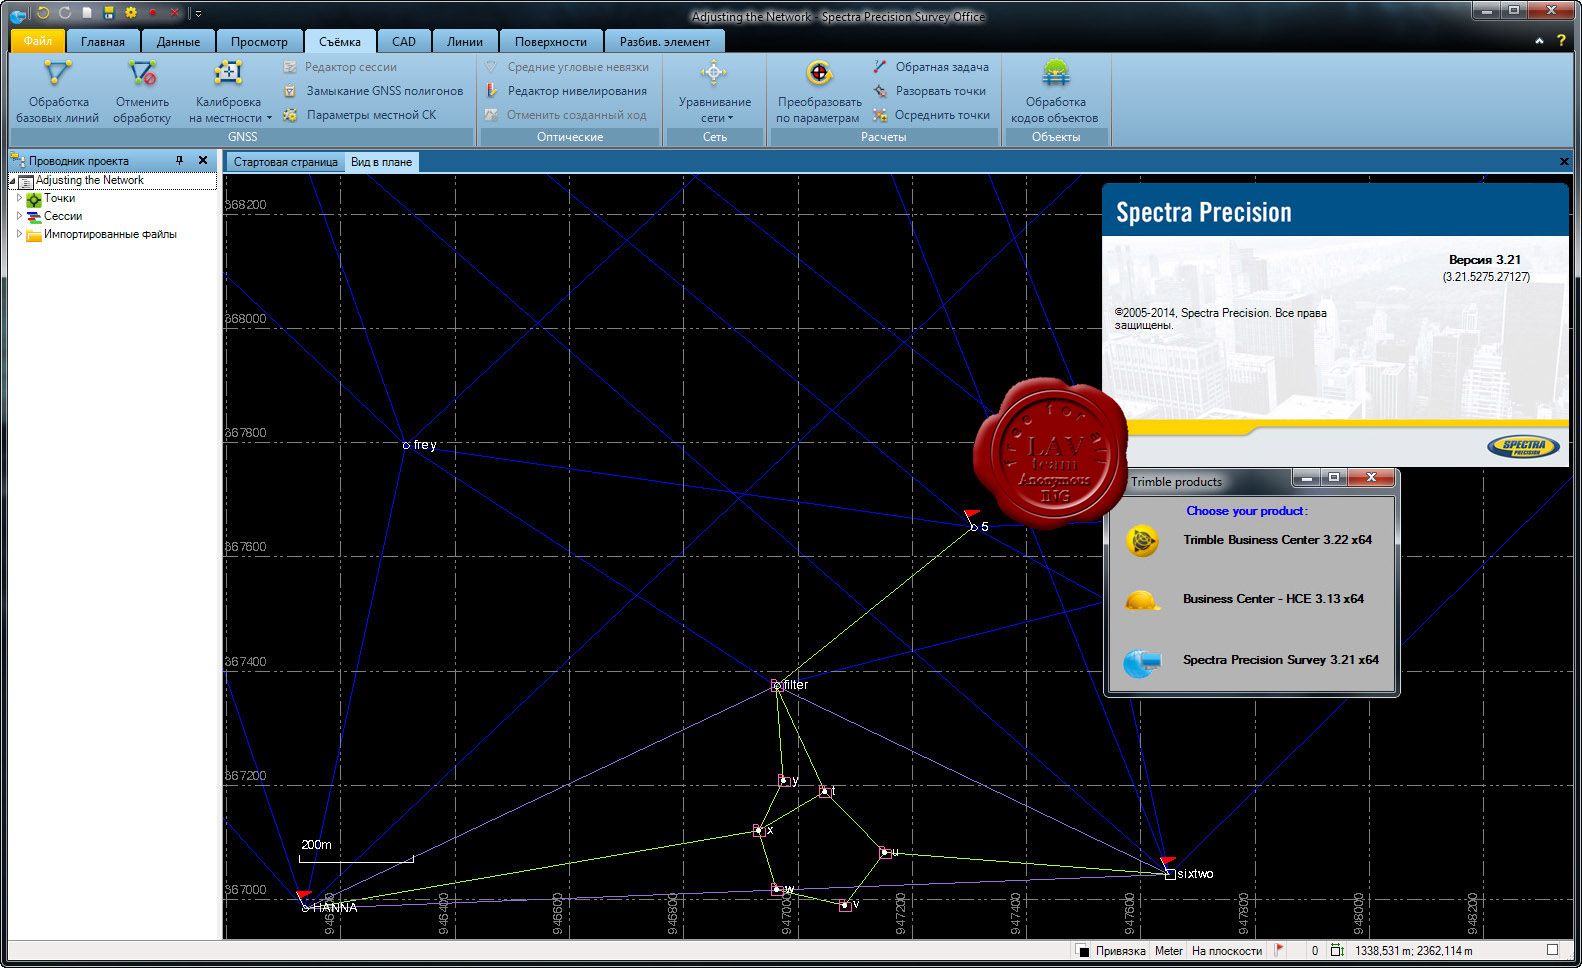Screen dimensions: 1582x968
Task: Close the Проводник проекта panel
Action: [x=203, y=160]
